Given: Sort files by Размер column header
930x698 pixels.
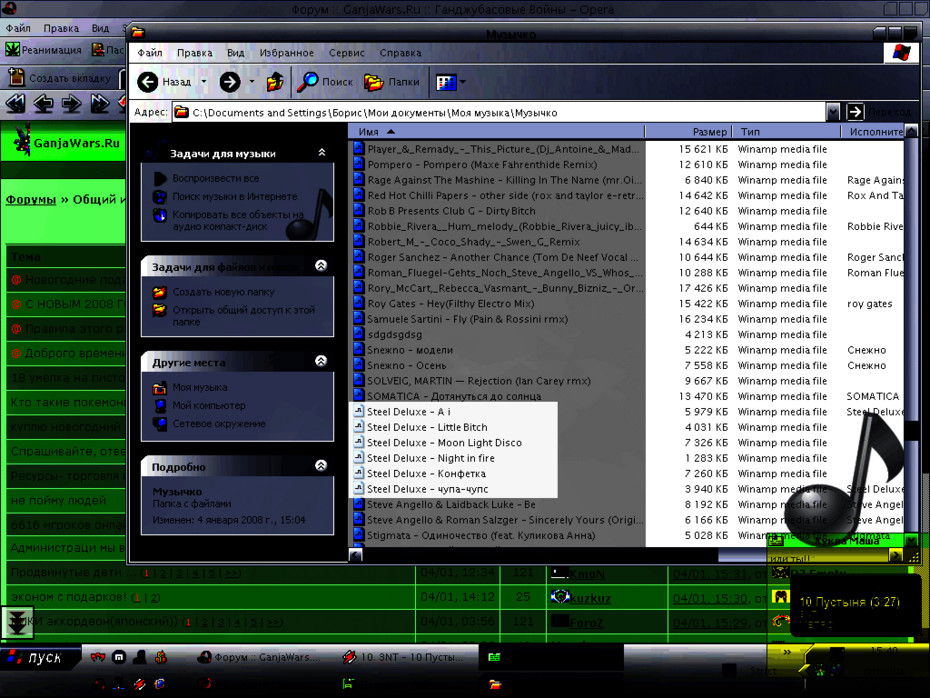Looking at the screenshot, I should [x=689, y=132].
